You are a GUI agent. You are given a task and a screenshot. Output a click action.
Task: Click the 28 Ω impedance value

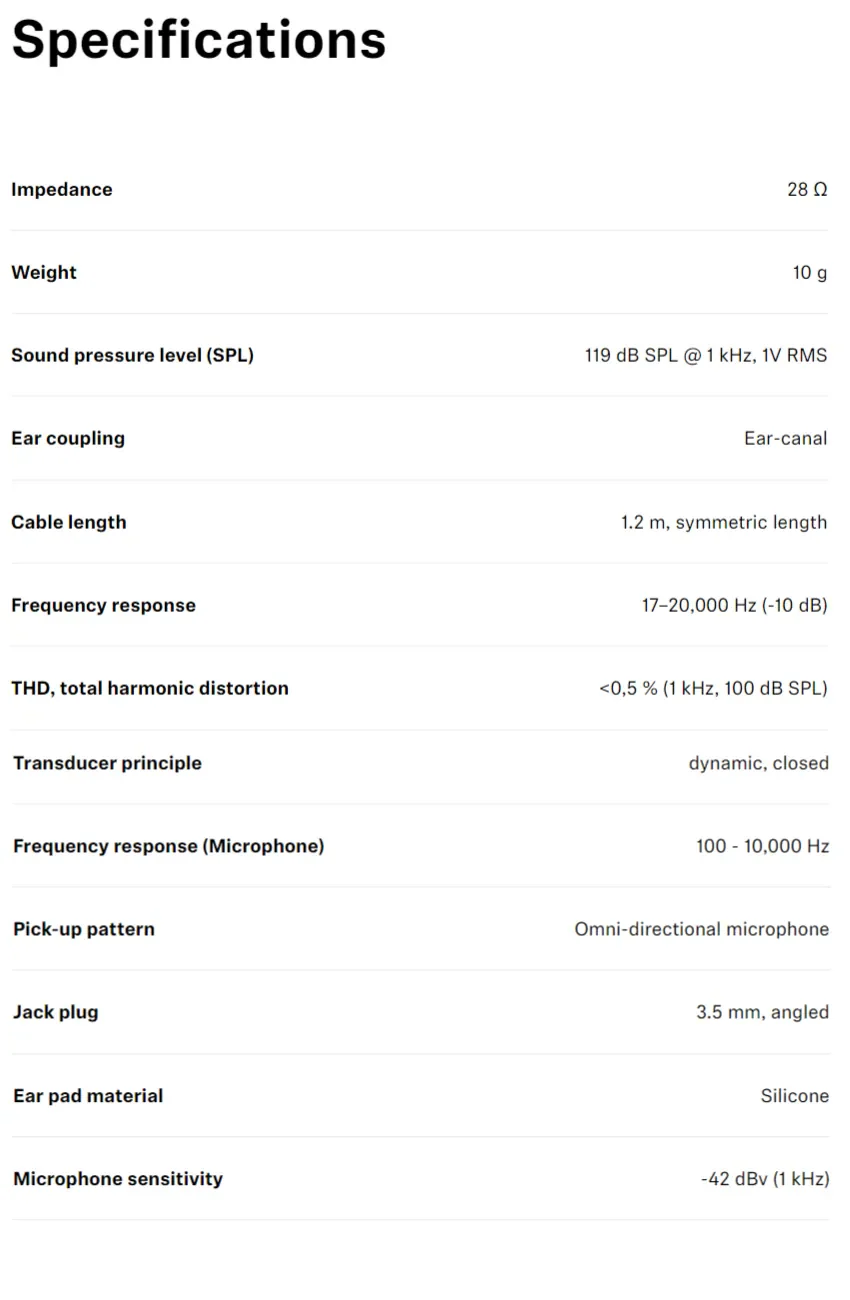[x=807, y=189]
